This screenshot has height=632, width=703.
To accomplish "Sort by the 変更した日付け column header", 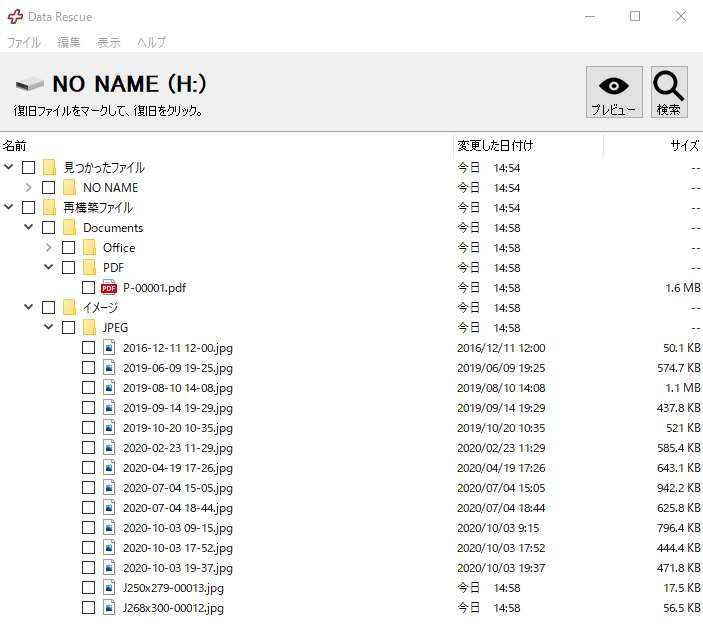I will tap(495, 146).
